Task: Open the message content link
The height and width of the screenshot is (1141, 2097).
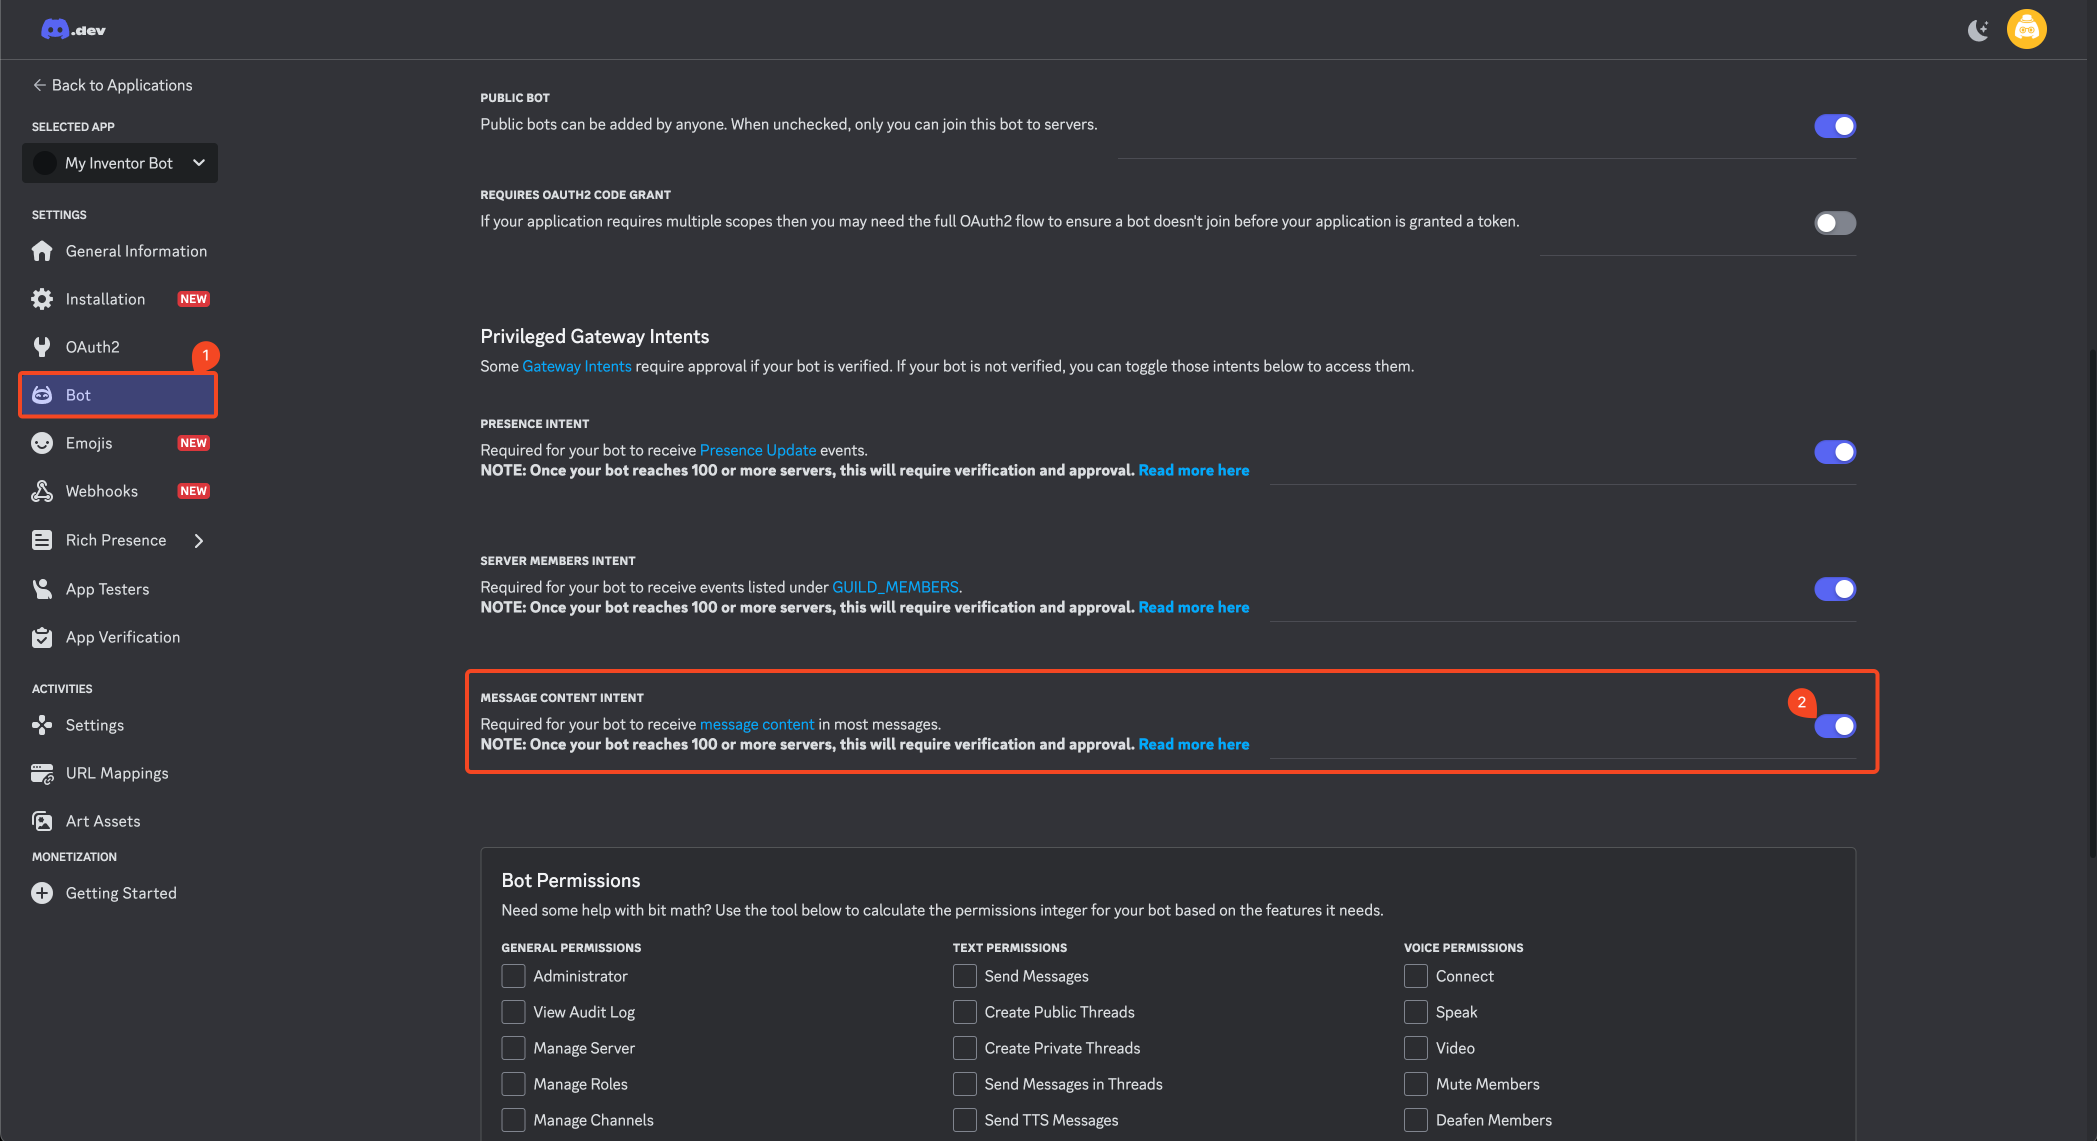Action: [757, 725]
